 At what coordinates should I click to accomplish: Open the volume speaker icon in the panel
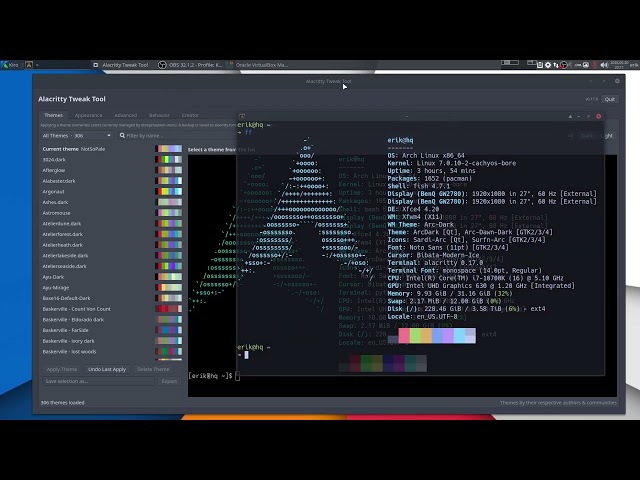[604, 65]
